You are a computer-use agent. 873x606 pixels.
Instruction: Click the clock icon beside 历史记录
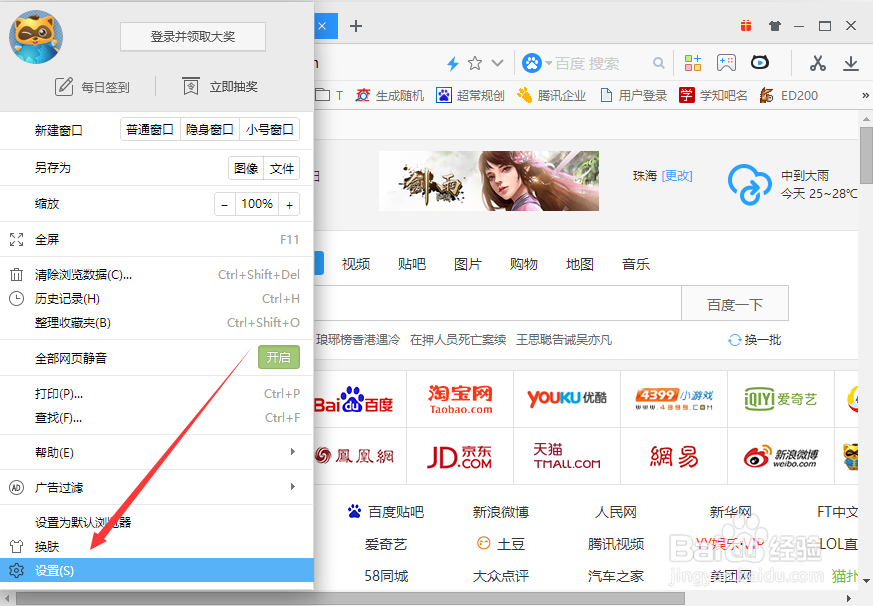coord(14,298)
